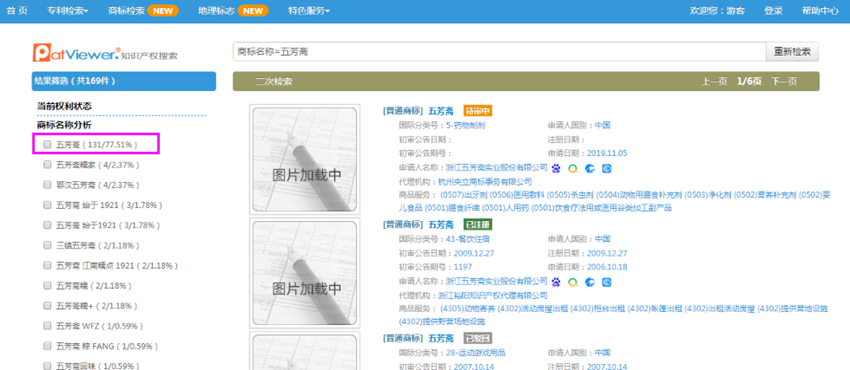The width and height of the screenshot is (850, 370).
Task: Check the 鄂汉五芳斋 (4/2.37%) checkbox
Action: click(47, 185)
